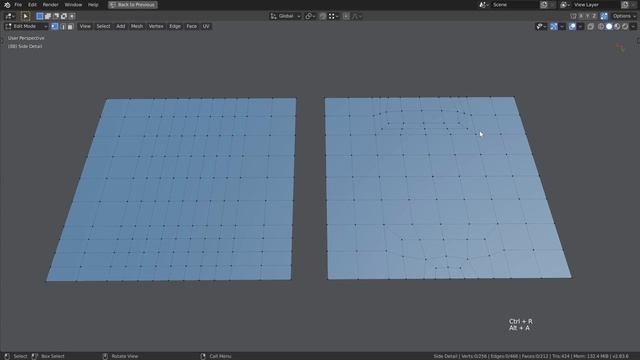Select the tweak arrow tool
Viewport: 640px width, 360px height.
tap(25, 16)
